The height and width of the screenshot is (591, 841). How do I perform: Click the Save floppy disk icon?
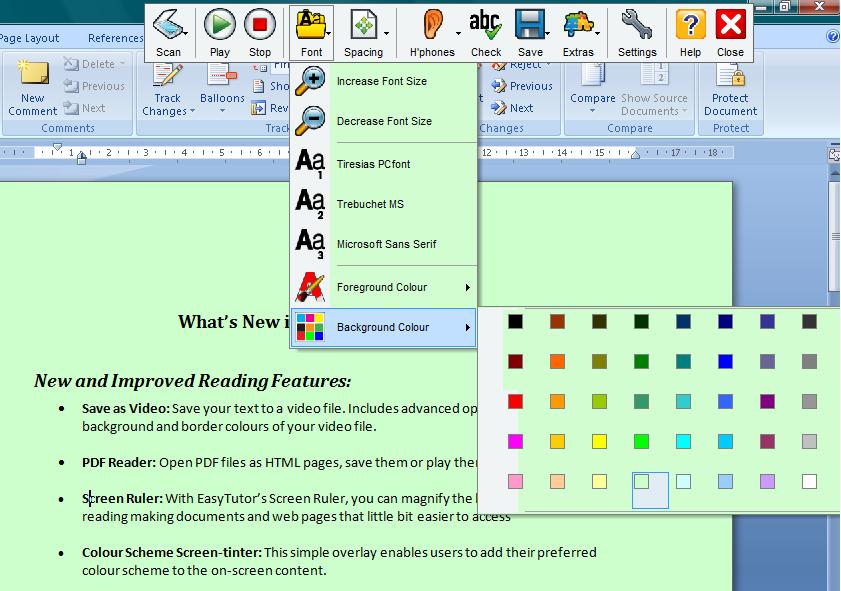(529, 25)
